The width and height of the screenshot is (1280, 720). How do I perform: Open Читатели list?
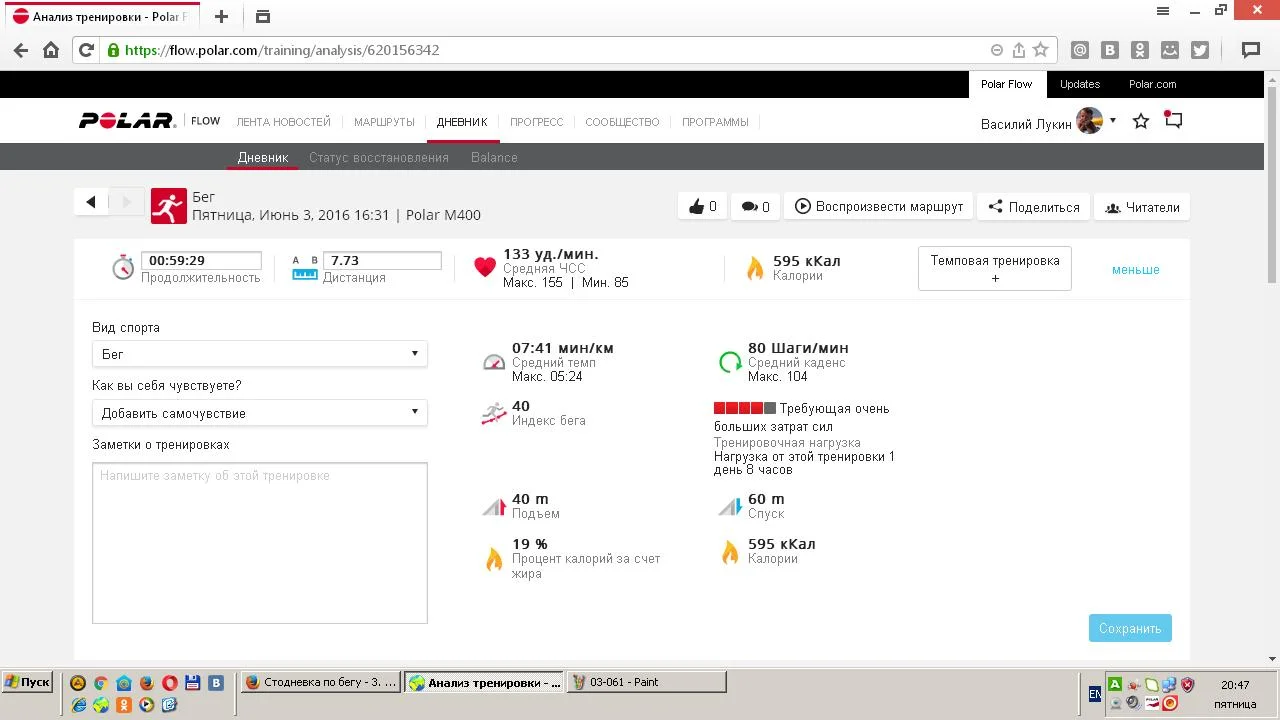[1142, 207]
